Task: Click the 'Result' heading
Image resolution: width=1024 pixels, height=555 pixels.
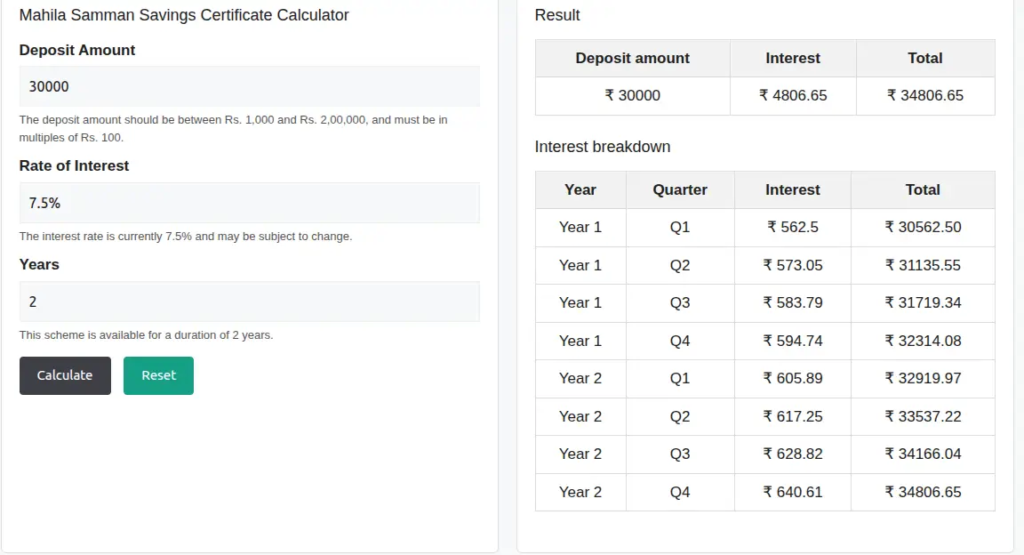Action: (x=557, y=15)
